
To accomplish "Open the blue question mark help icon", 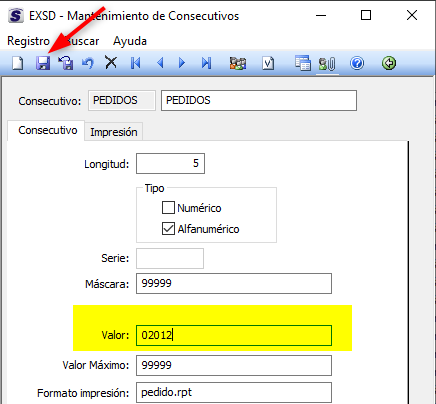I will pyautogui.click(x=357, y=63).
